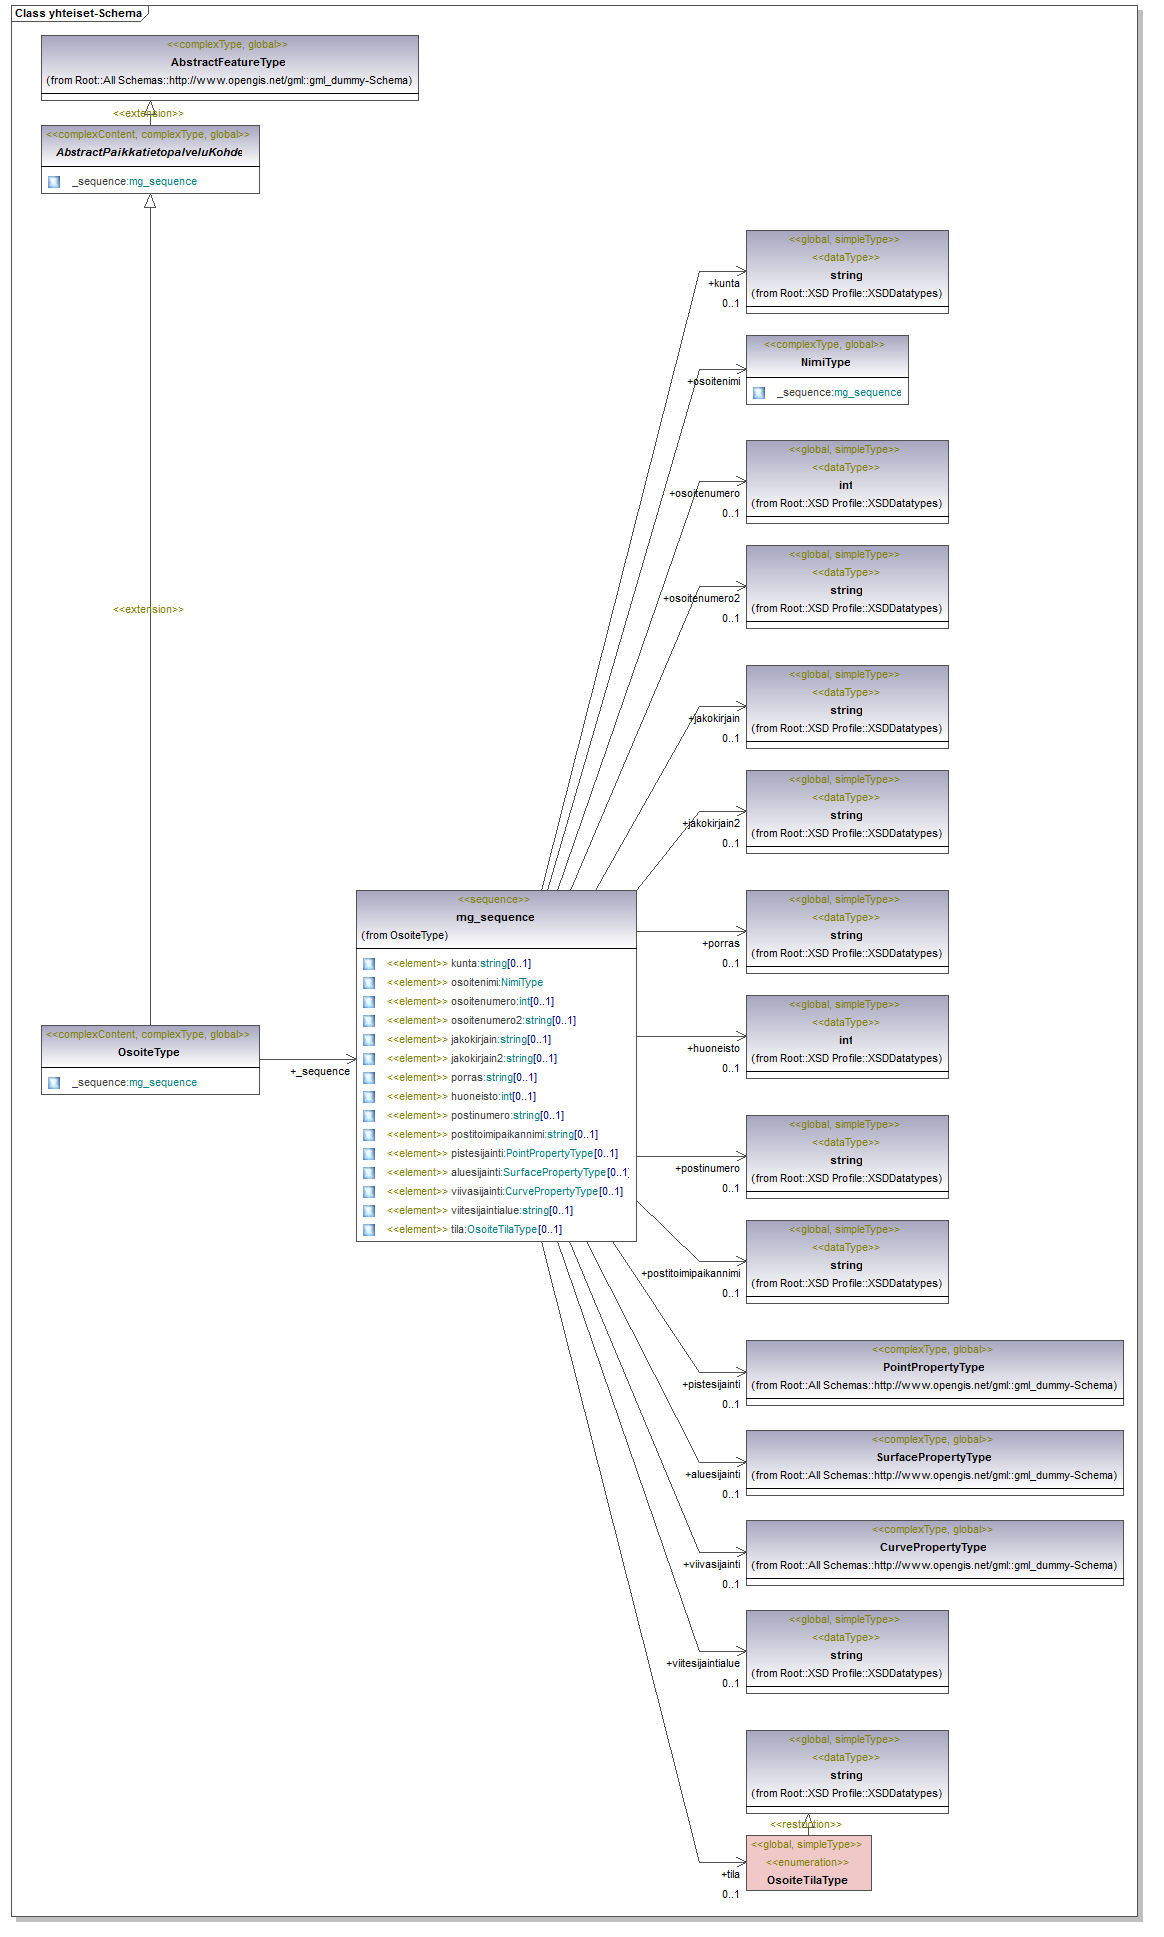Screen dimensions: 1164x1937
Task: Select the icon beside postinumero:string element
Action: click(x=369, y=1116)
